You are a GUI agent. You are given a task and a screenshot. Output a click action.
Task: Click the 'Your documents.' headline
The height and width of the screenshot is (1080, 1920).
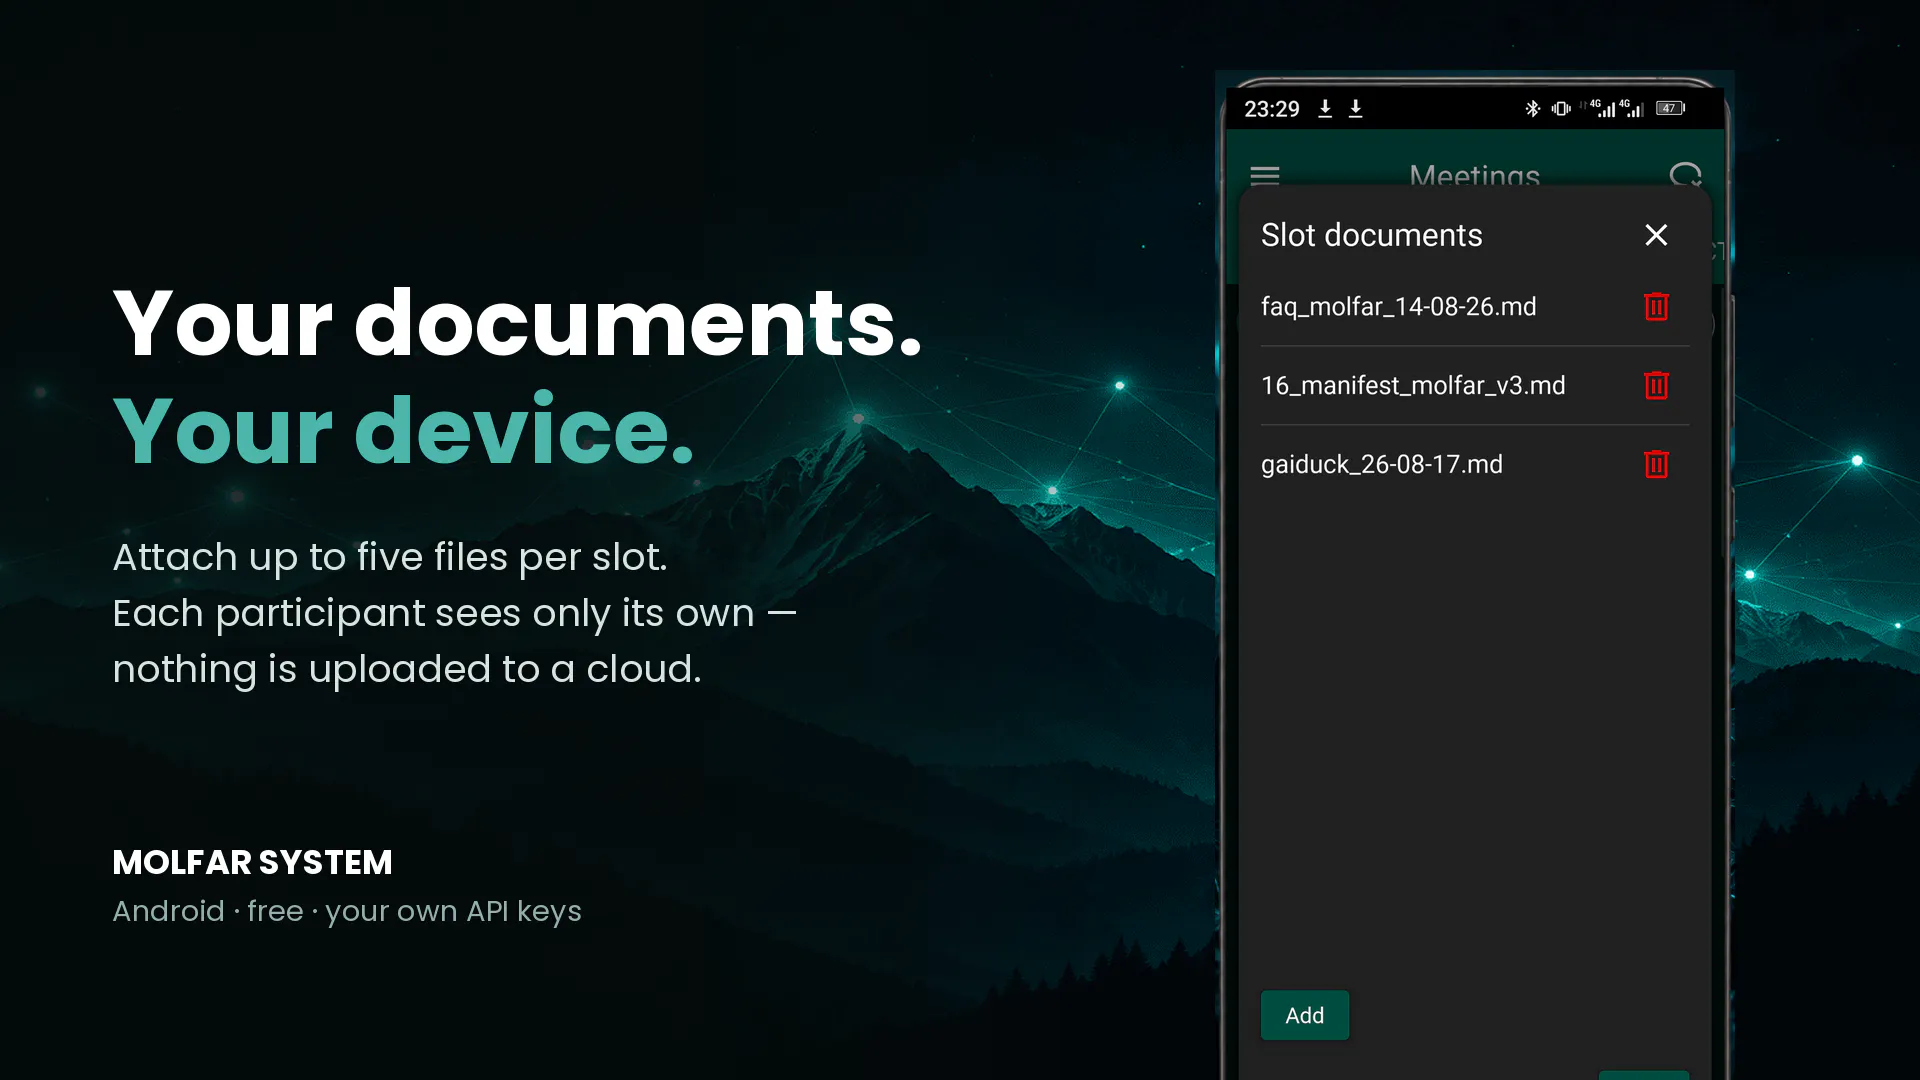517,322
